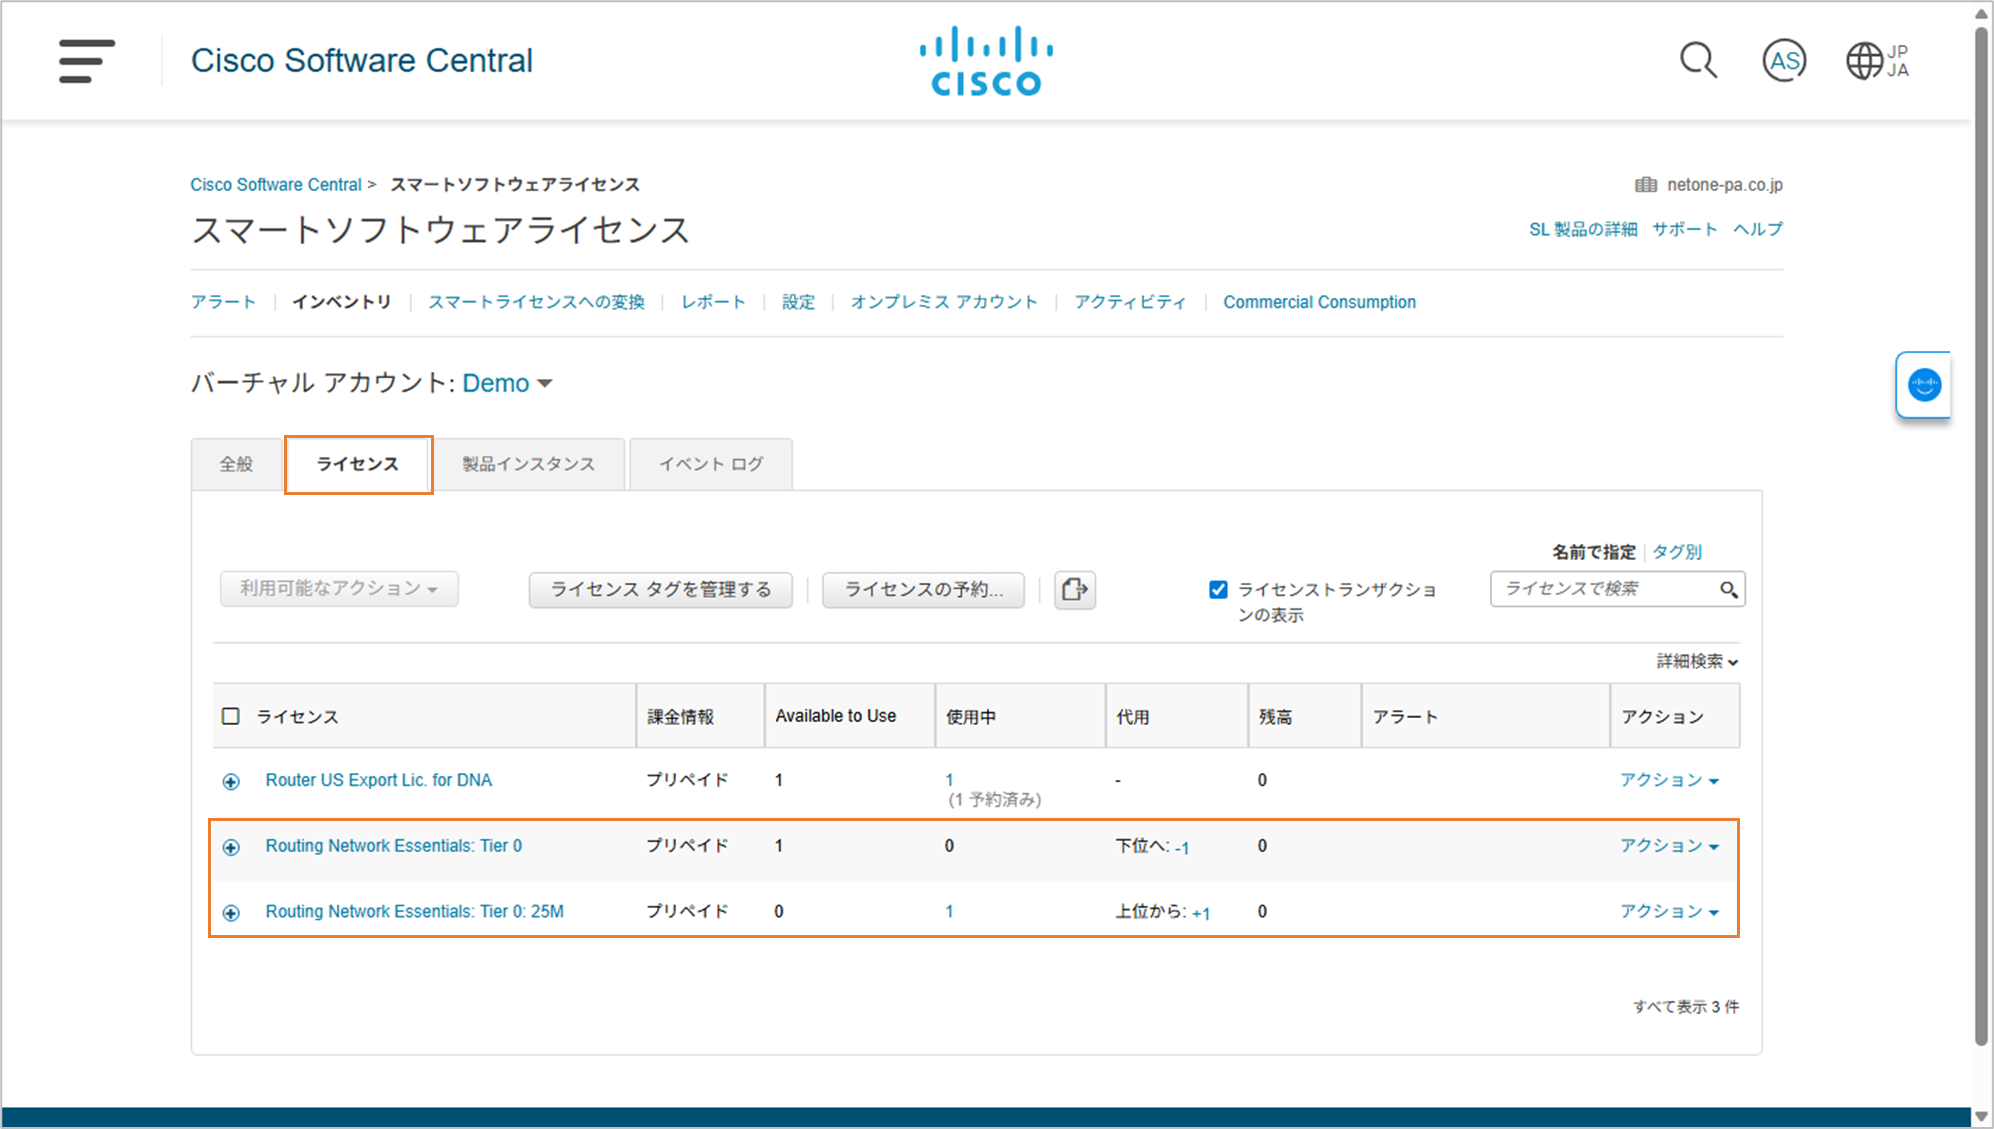Open the AS user profile icon
The height and width of the screenshot is (1129, 1994).
coord(1783,61)
